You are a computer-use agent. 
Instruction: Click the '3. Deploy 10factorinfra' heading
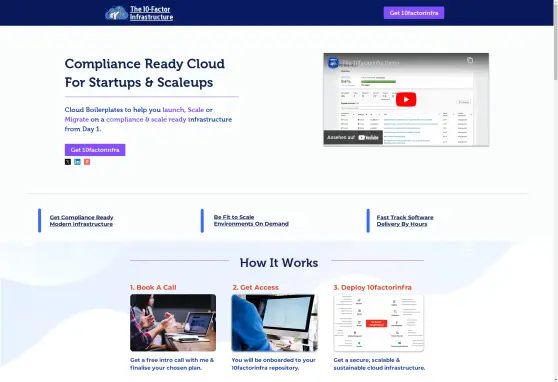click(x=372, y=287)
